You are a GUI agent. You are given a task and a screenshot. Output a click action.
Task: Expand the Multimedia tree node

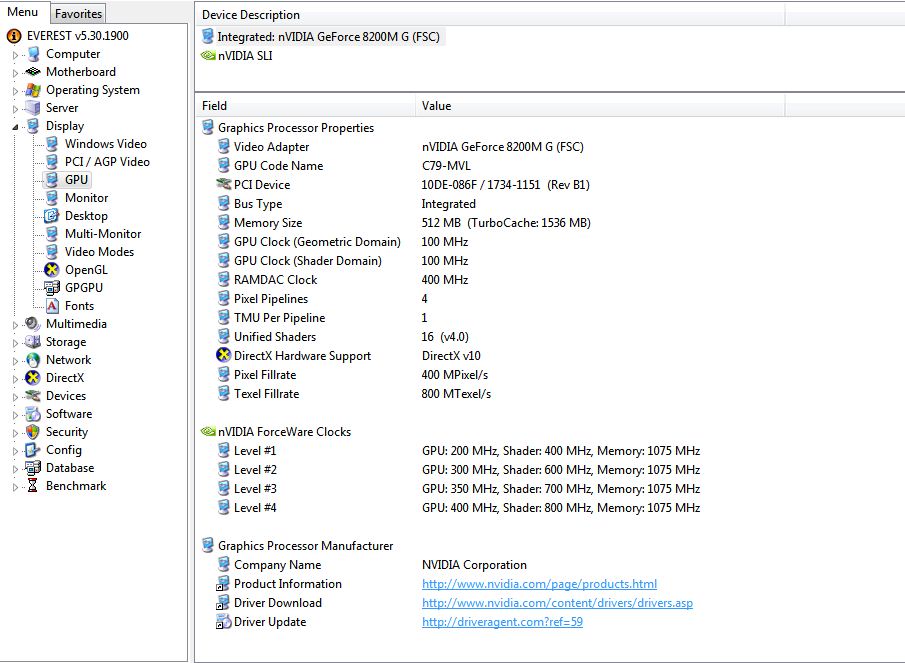click(x=16, y=325)
